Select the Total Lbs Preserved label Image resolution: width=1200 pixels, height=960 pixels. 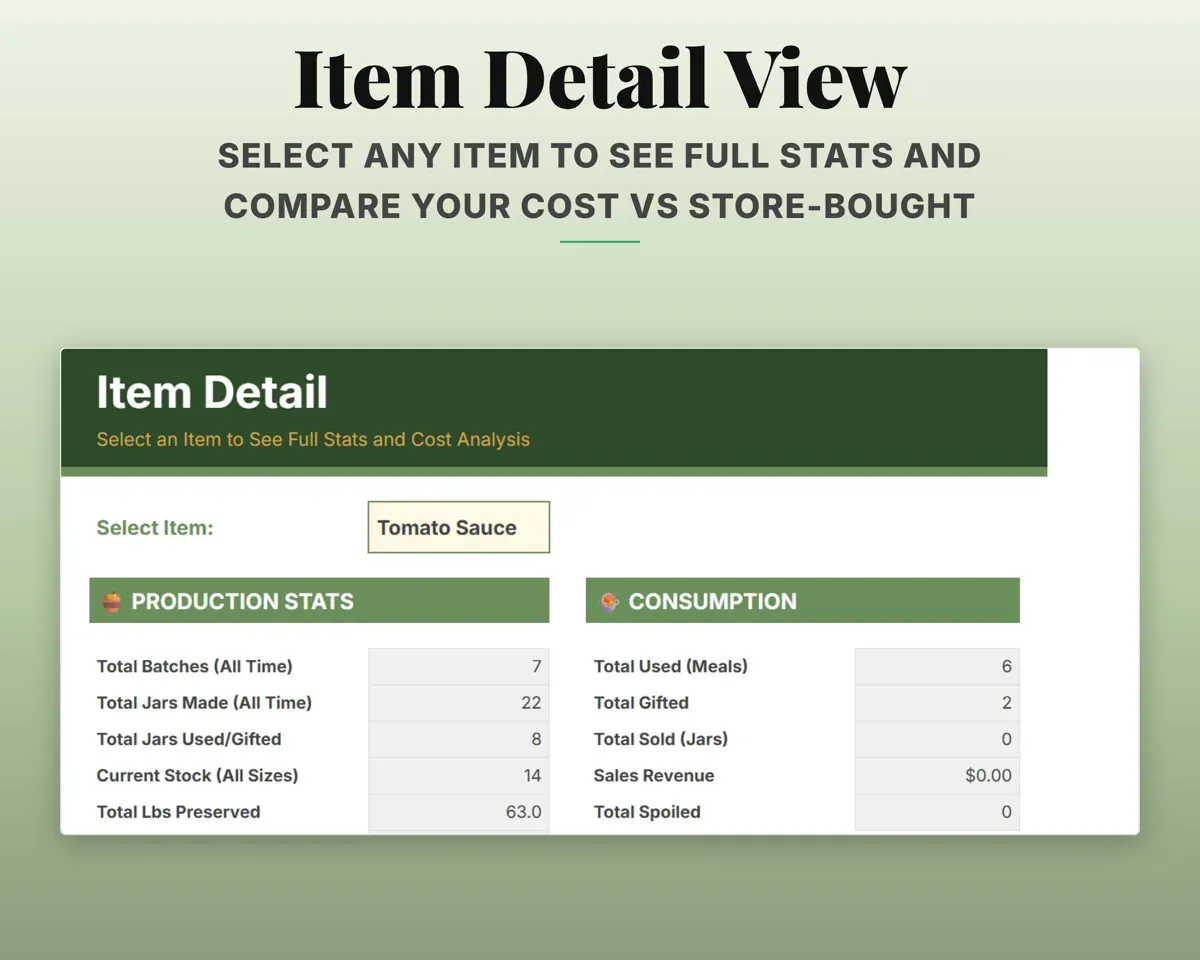click(x=178, y=812)
